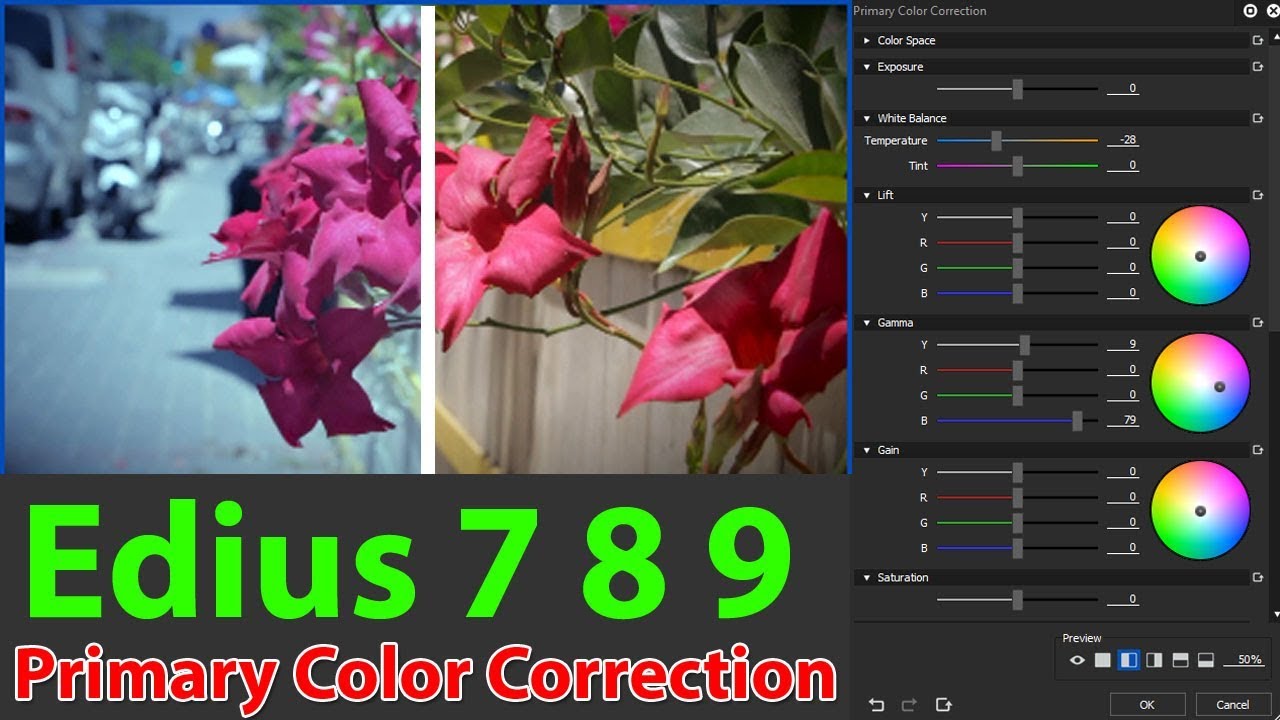Collapse the Exposure section
Viewport: 1280px width, 720px height.
[x=867, y=67]
